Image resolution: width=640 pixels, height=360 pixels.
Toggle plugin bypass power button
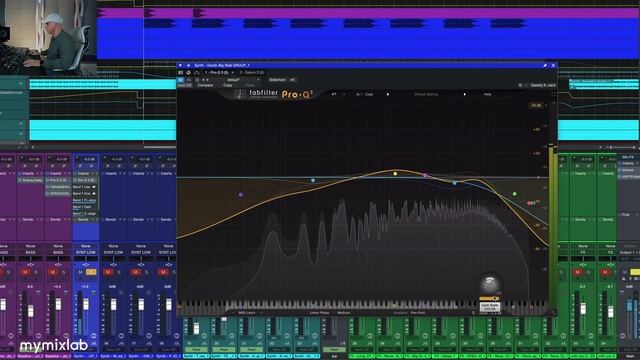click(x=180, y=80)
